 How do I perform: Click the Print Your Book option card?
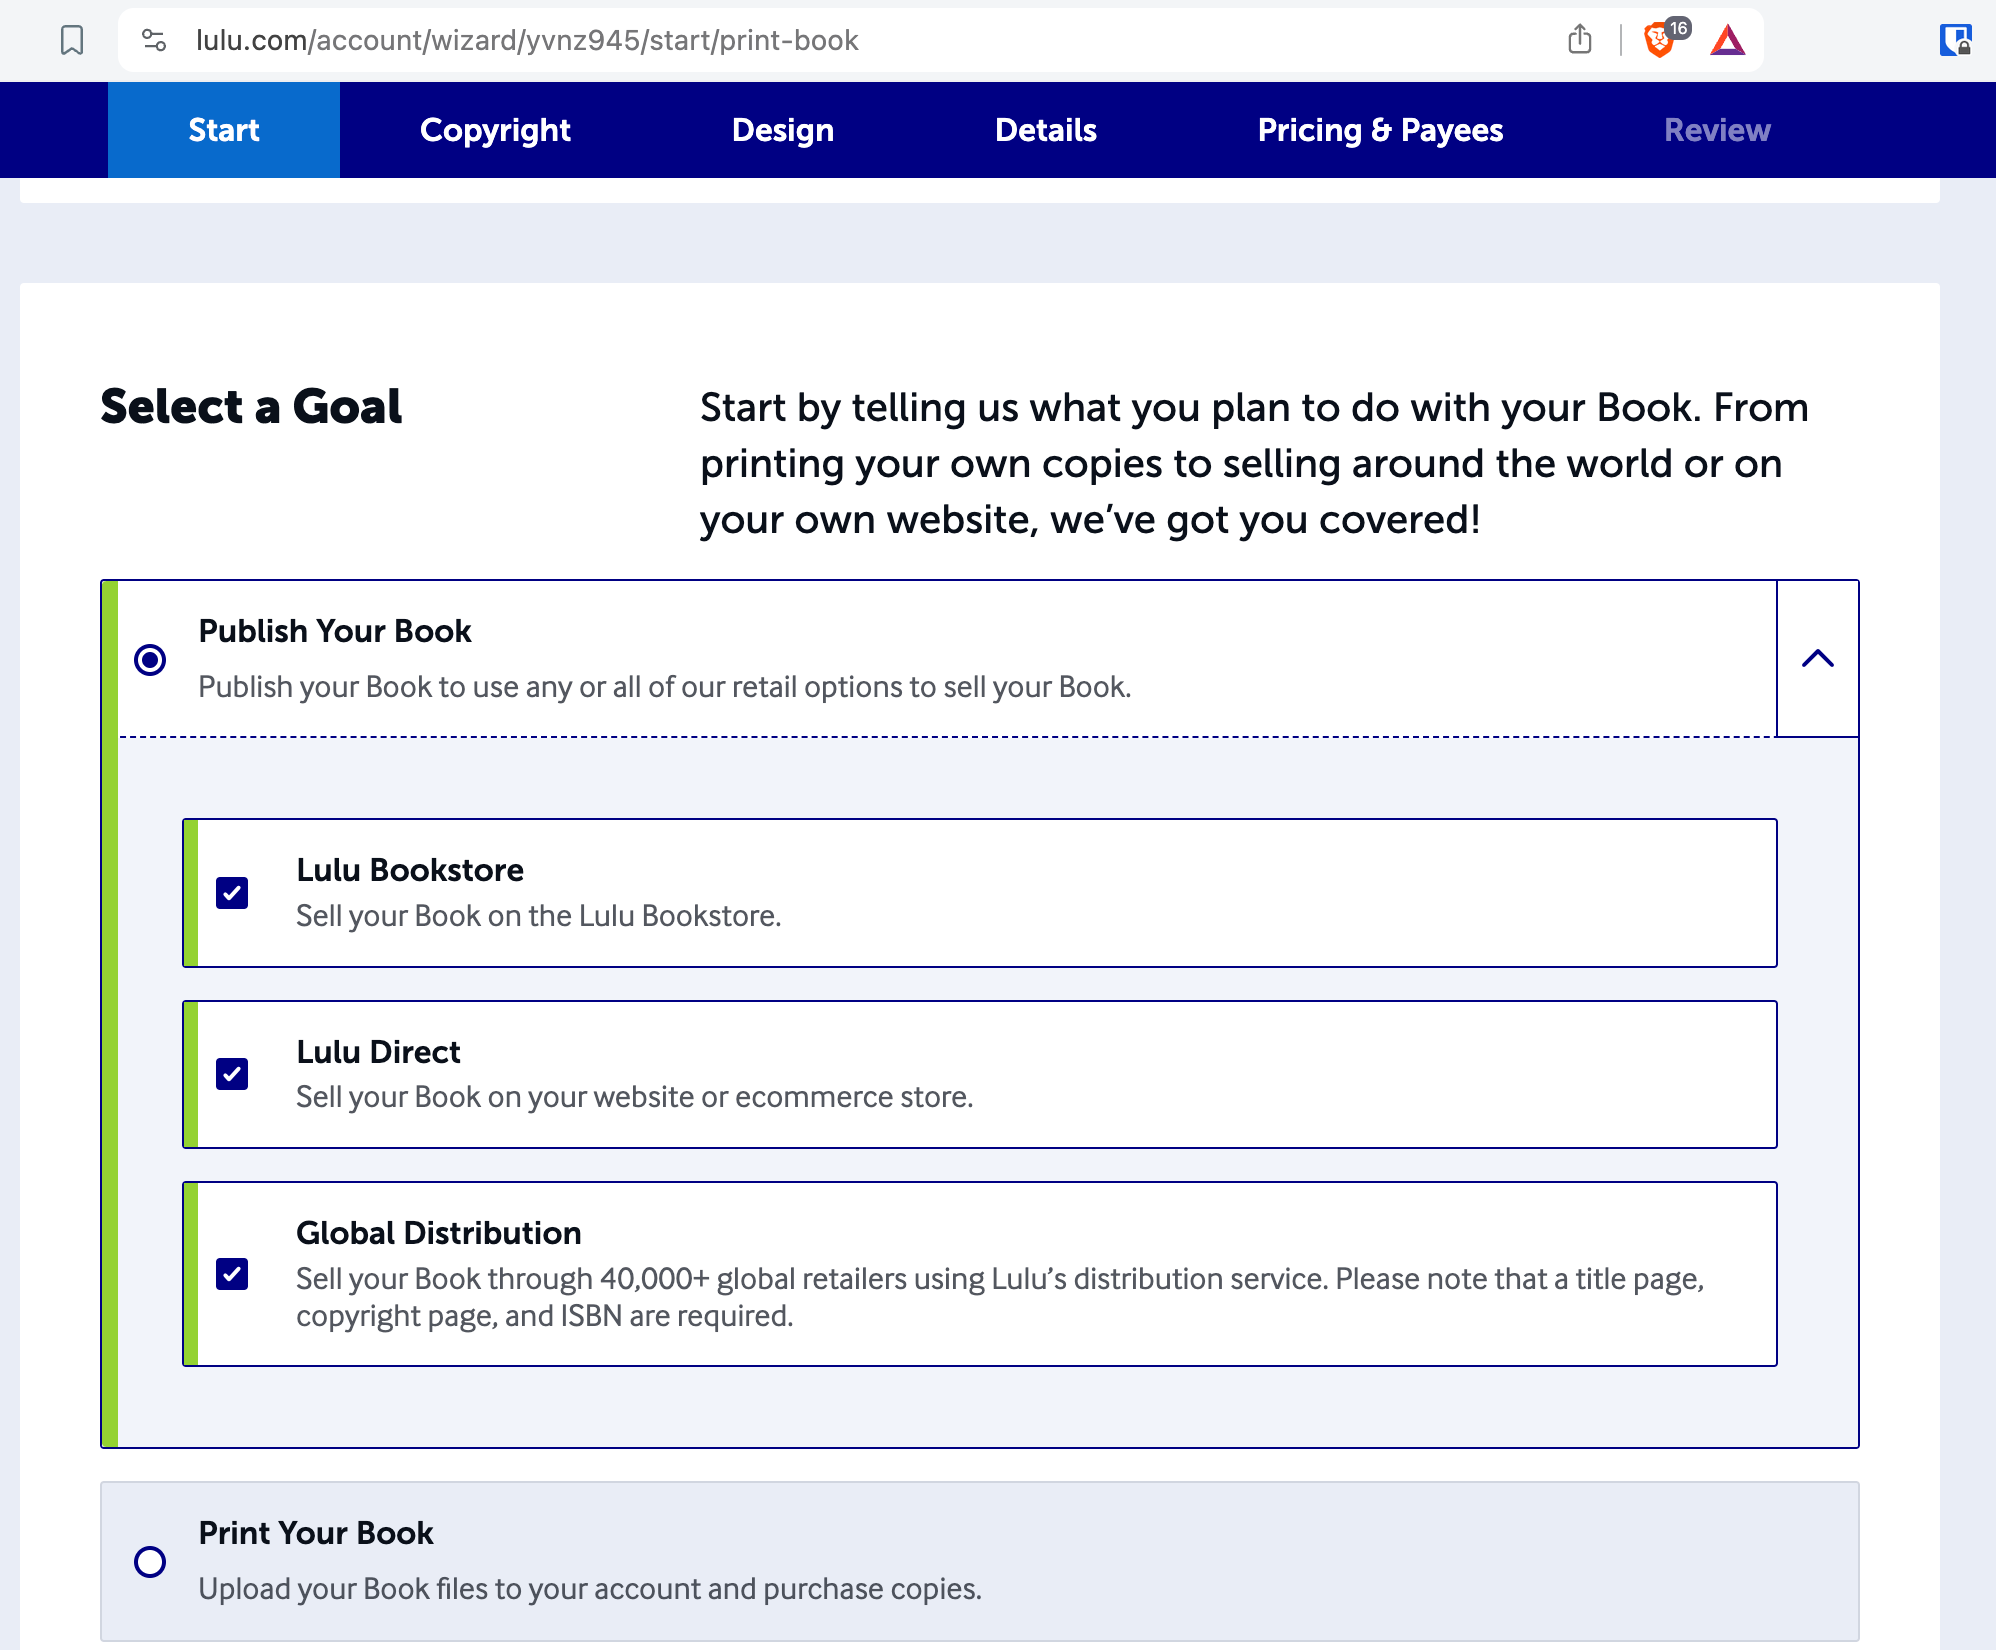978,1560
